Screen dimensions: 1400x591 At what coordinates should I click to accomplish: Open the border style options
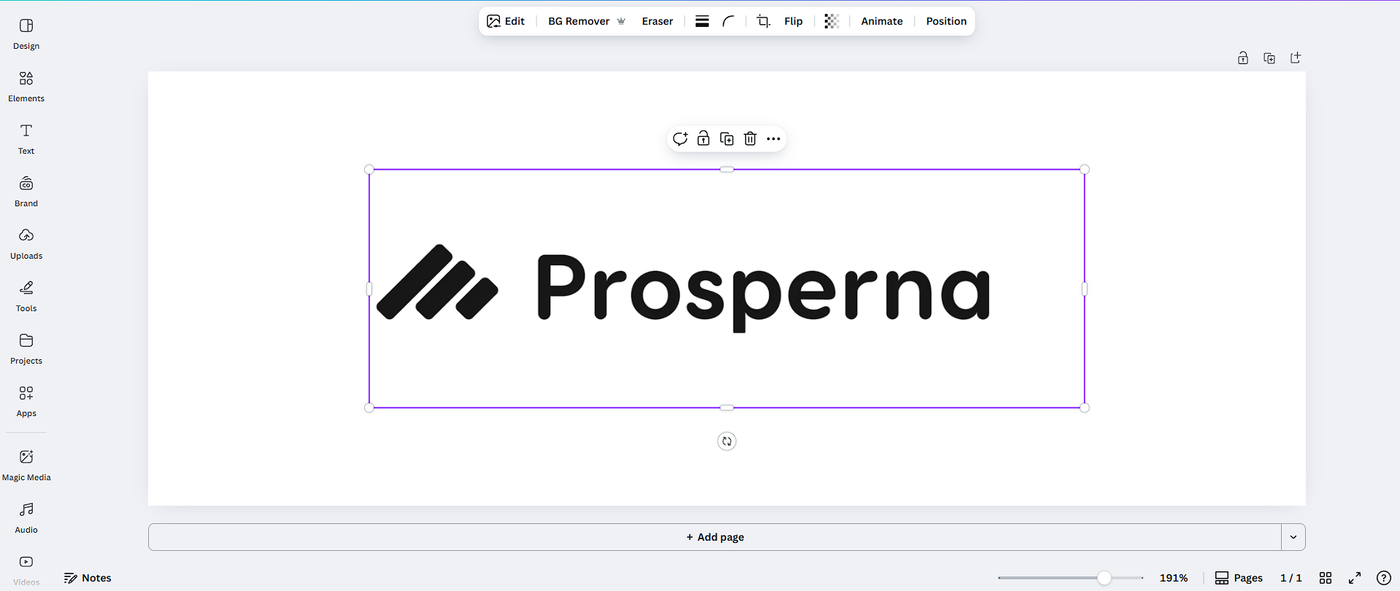pyautogui.click(x=702, y=21)
